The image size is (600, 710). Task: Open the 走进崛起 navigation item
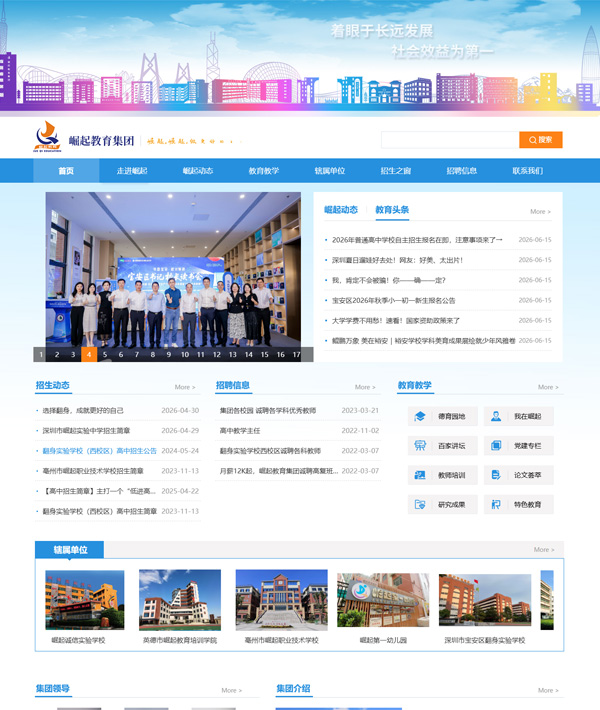pyautogui.click(x=132, y=171)
